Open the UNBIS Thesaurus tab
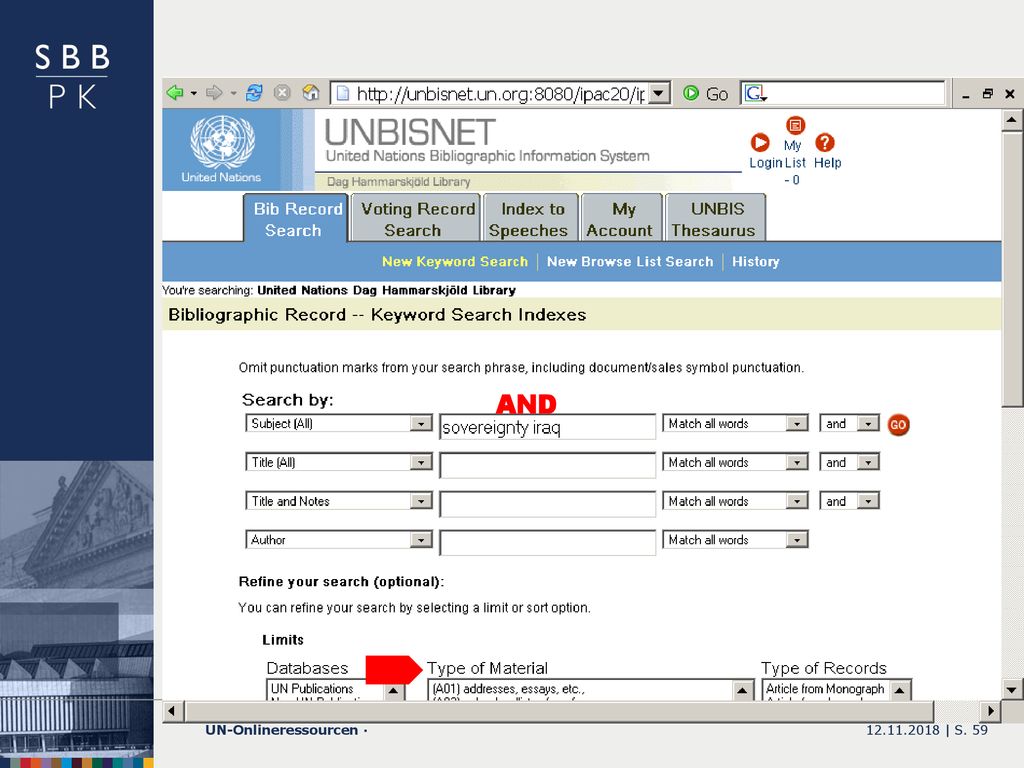Screen dimensions: 1024x768 (715, 219)
